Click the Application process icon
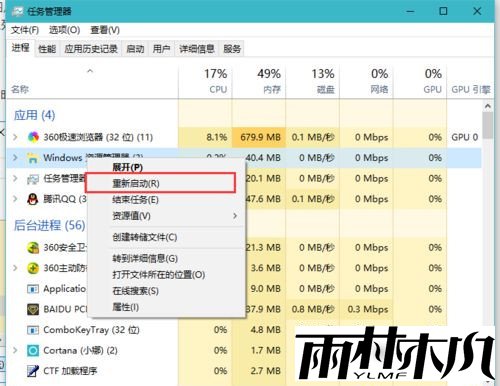 [33, 289]
